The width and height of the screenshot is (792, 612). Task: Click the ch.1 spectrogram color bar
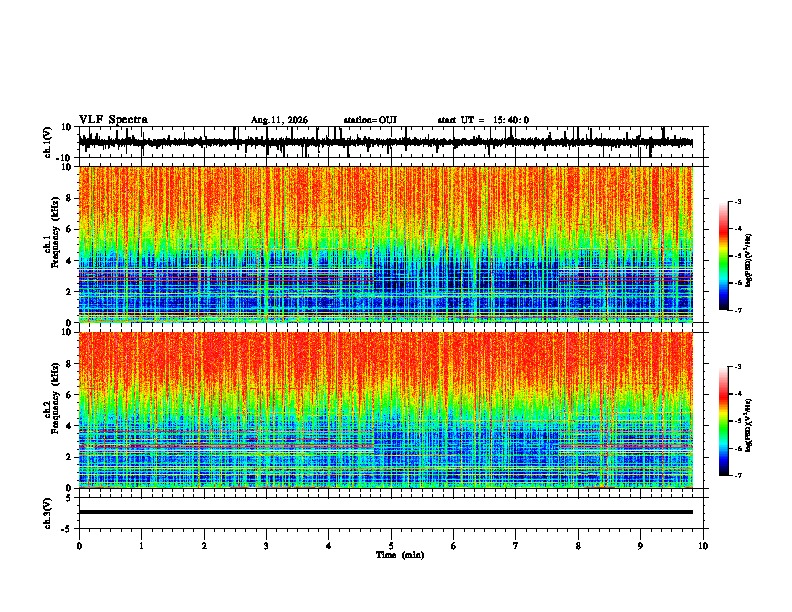coord(724,256)
